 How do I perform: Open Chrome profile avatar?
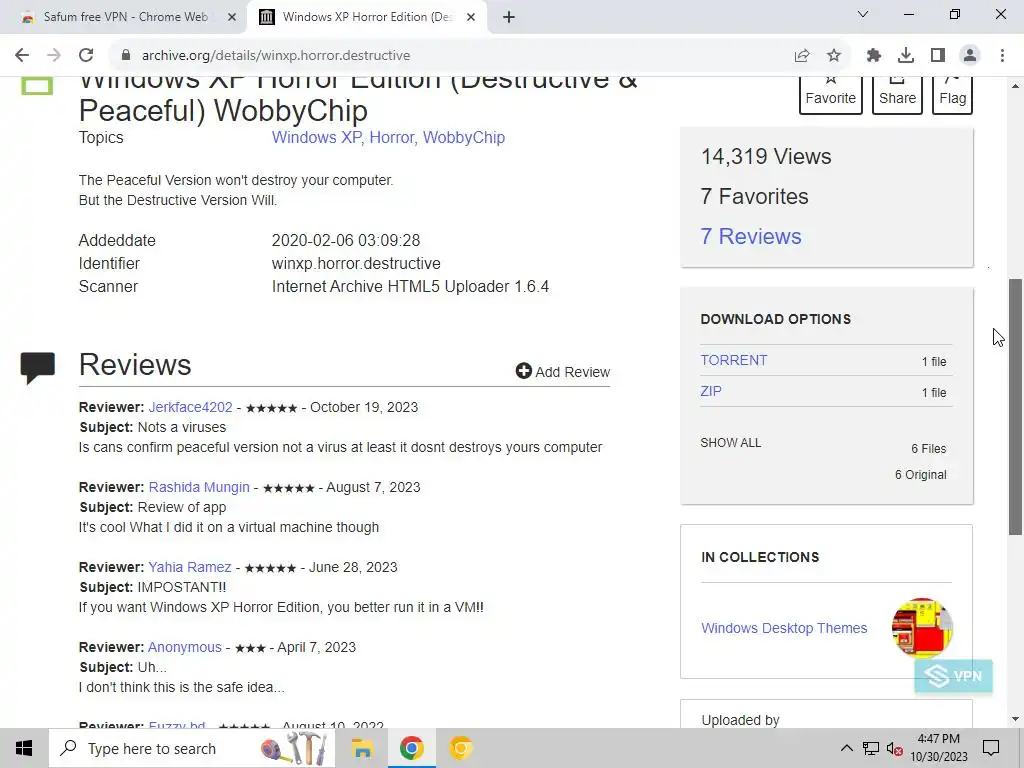click(x=970, y=56)
